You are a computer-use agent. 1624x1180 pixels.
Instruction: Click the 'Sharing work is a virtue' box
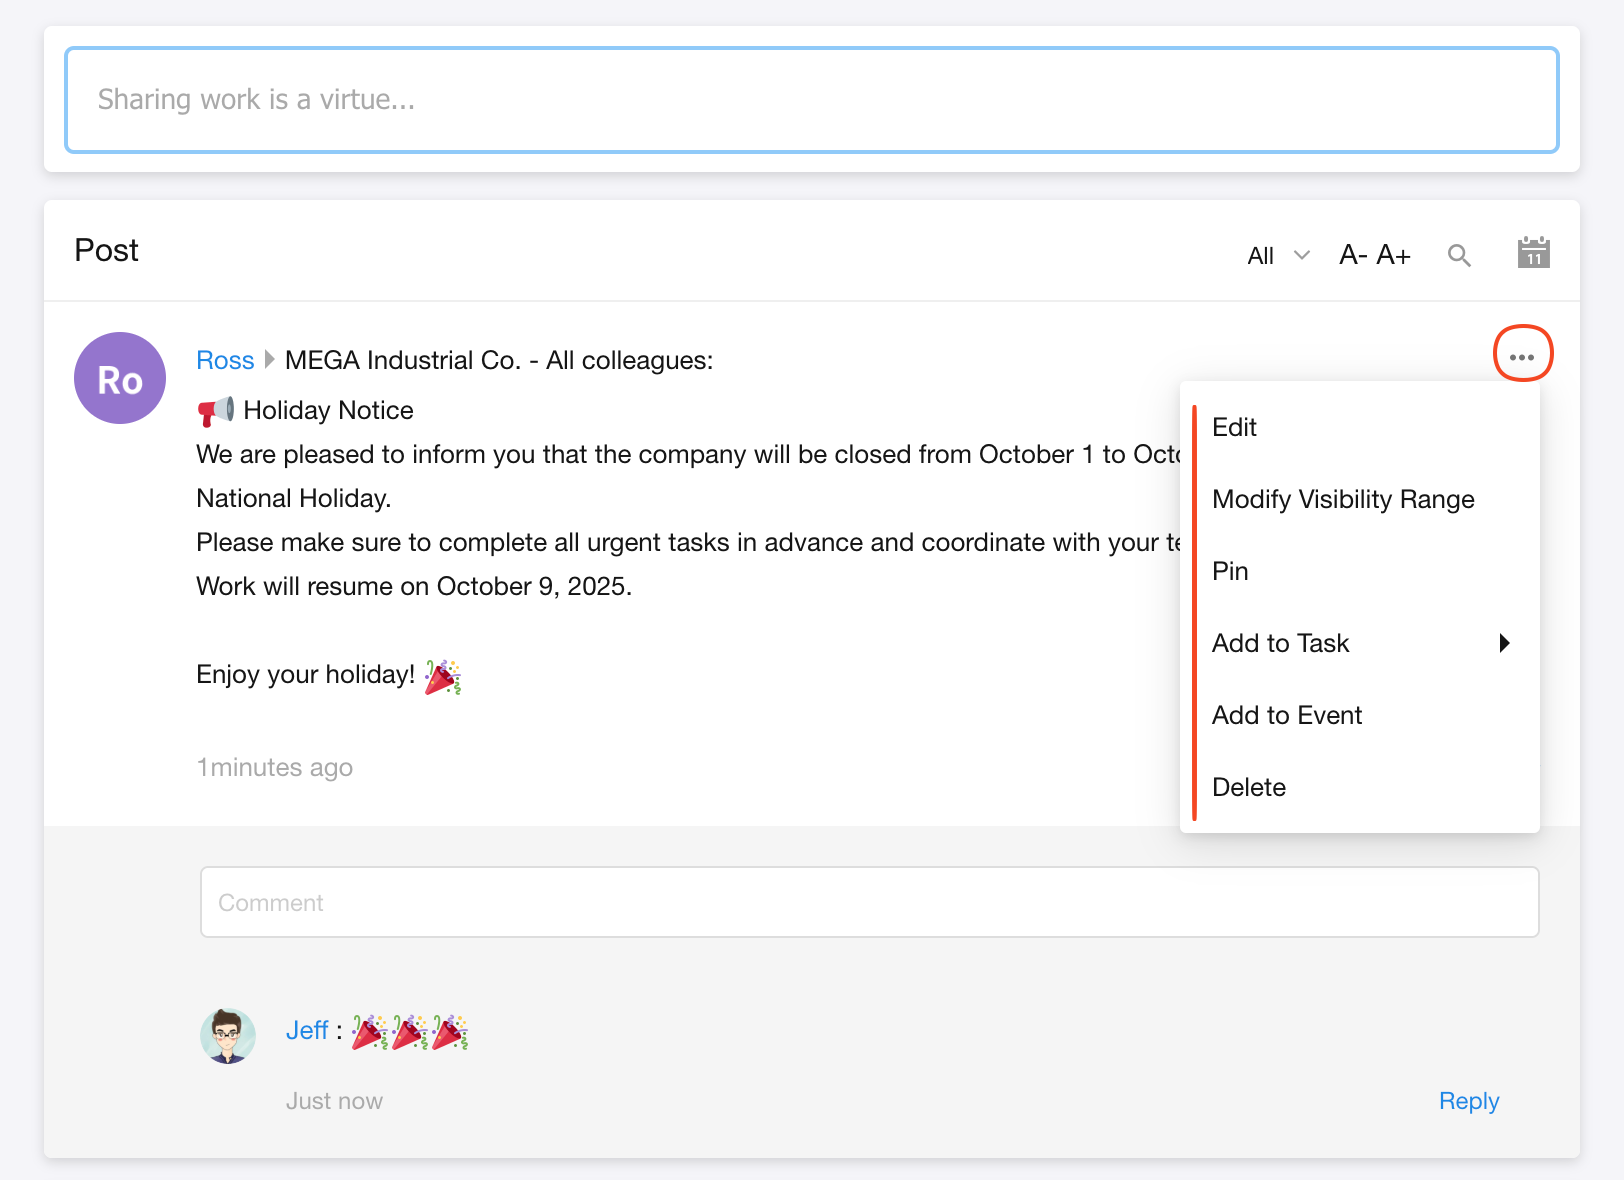811,100
